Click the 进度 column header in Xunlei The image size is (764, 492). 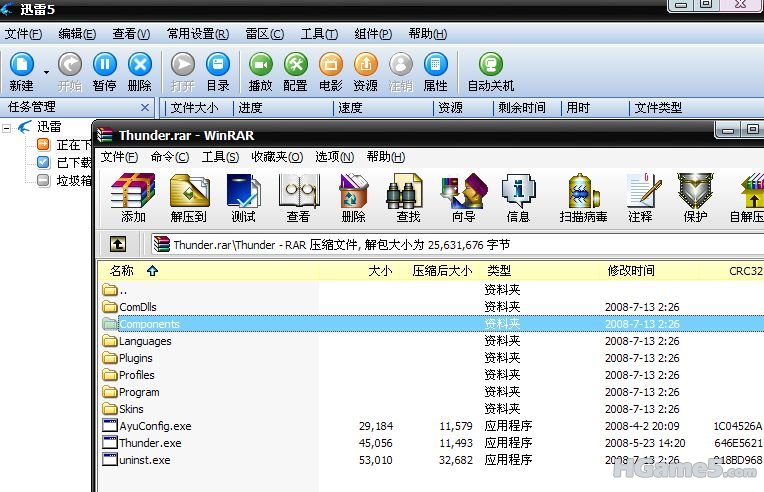(250, 108)
